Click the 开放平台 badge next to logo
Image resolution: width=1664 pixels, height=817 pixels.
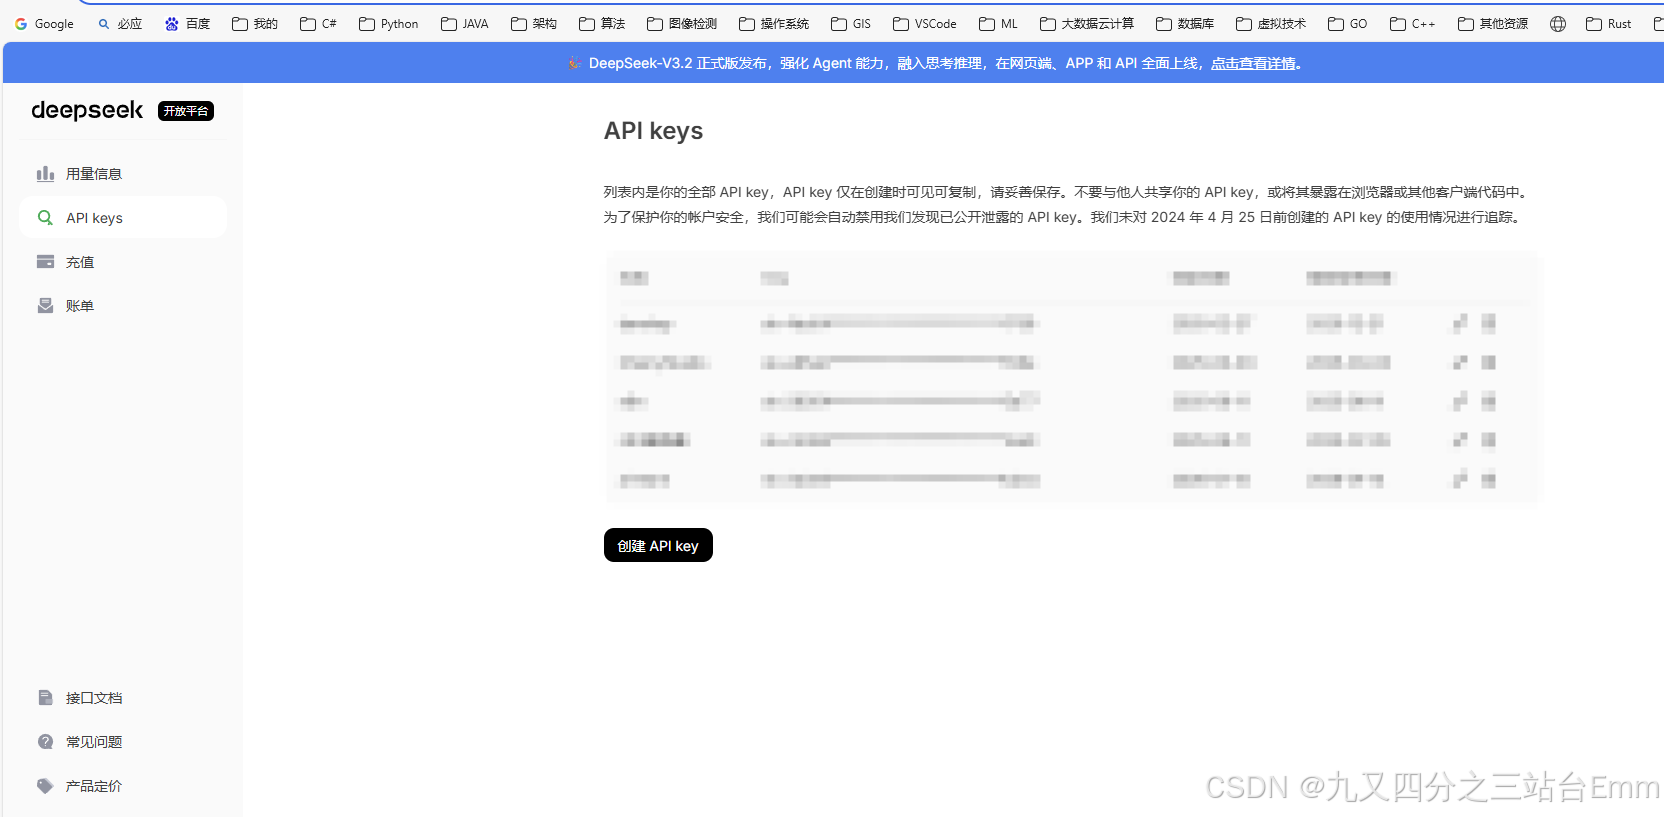pos(186,111)
